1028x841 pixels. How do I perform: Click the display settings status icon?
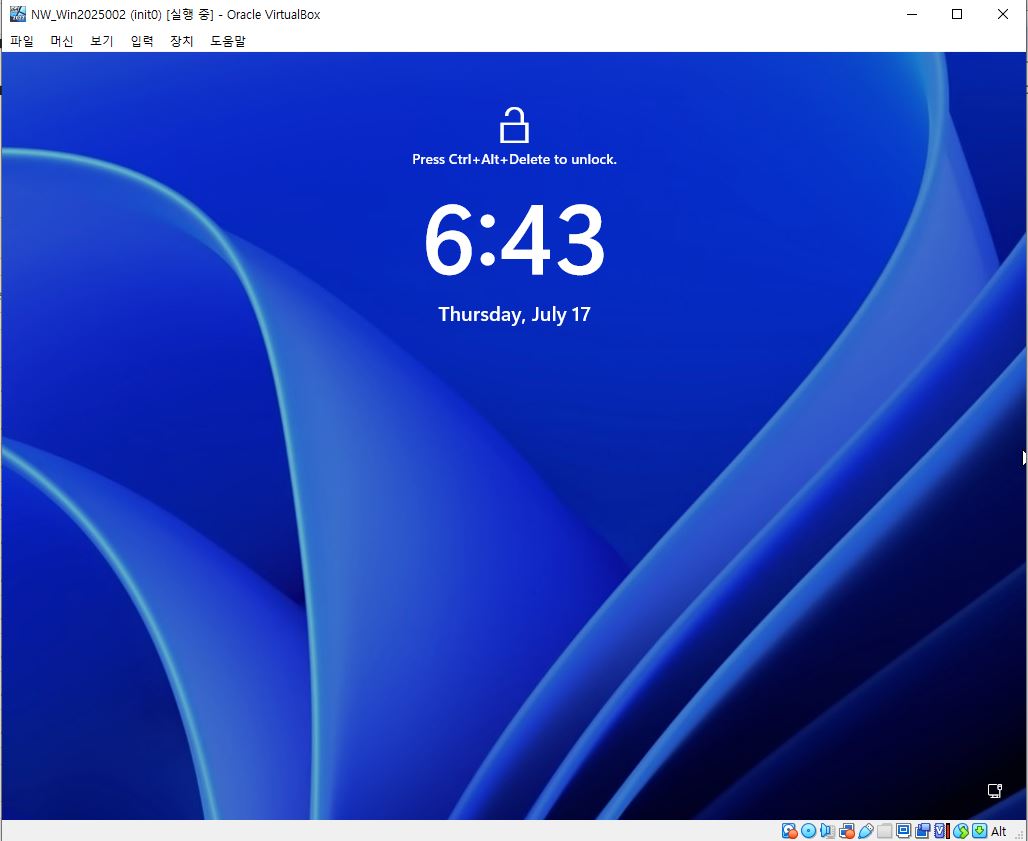903,831
